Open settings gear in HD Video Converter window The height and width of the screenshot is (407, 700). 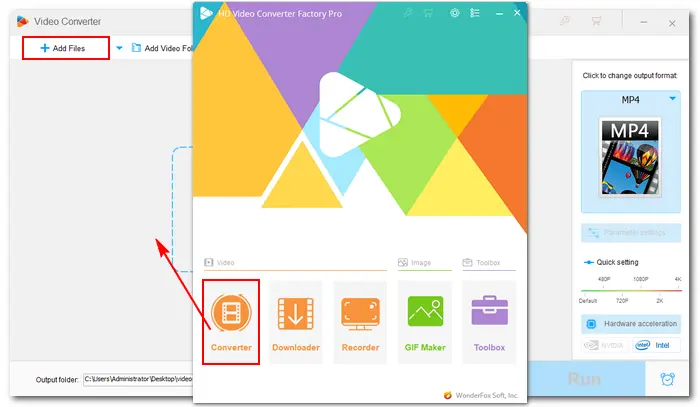(454, 13)
